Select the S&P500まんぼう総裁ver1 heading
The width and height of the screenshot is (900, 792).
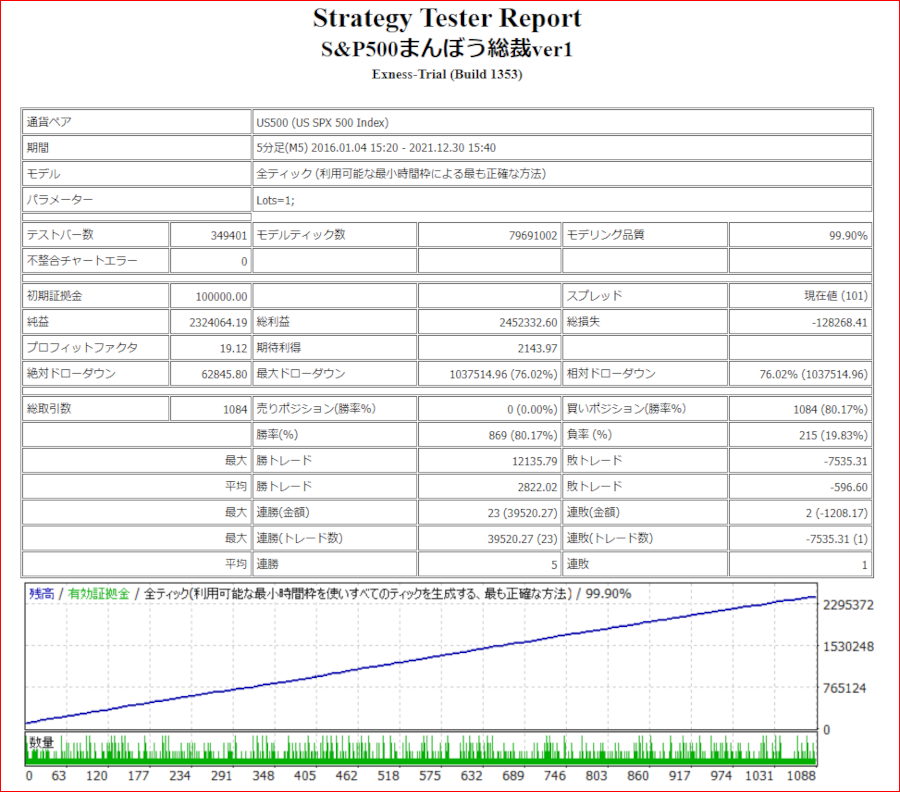point(447,49)
